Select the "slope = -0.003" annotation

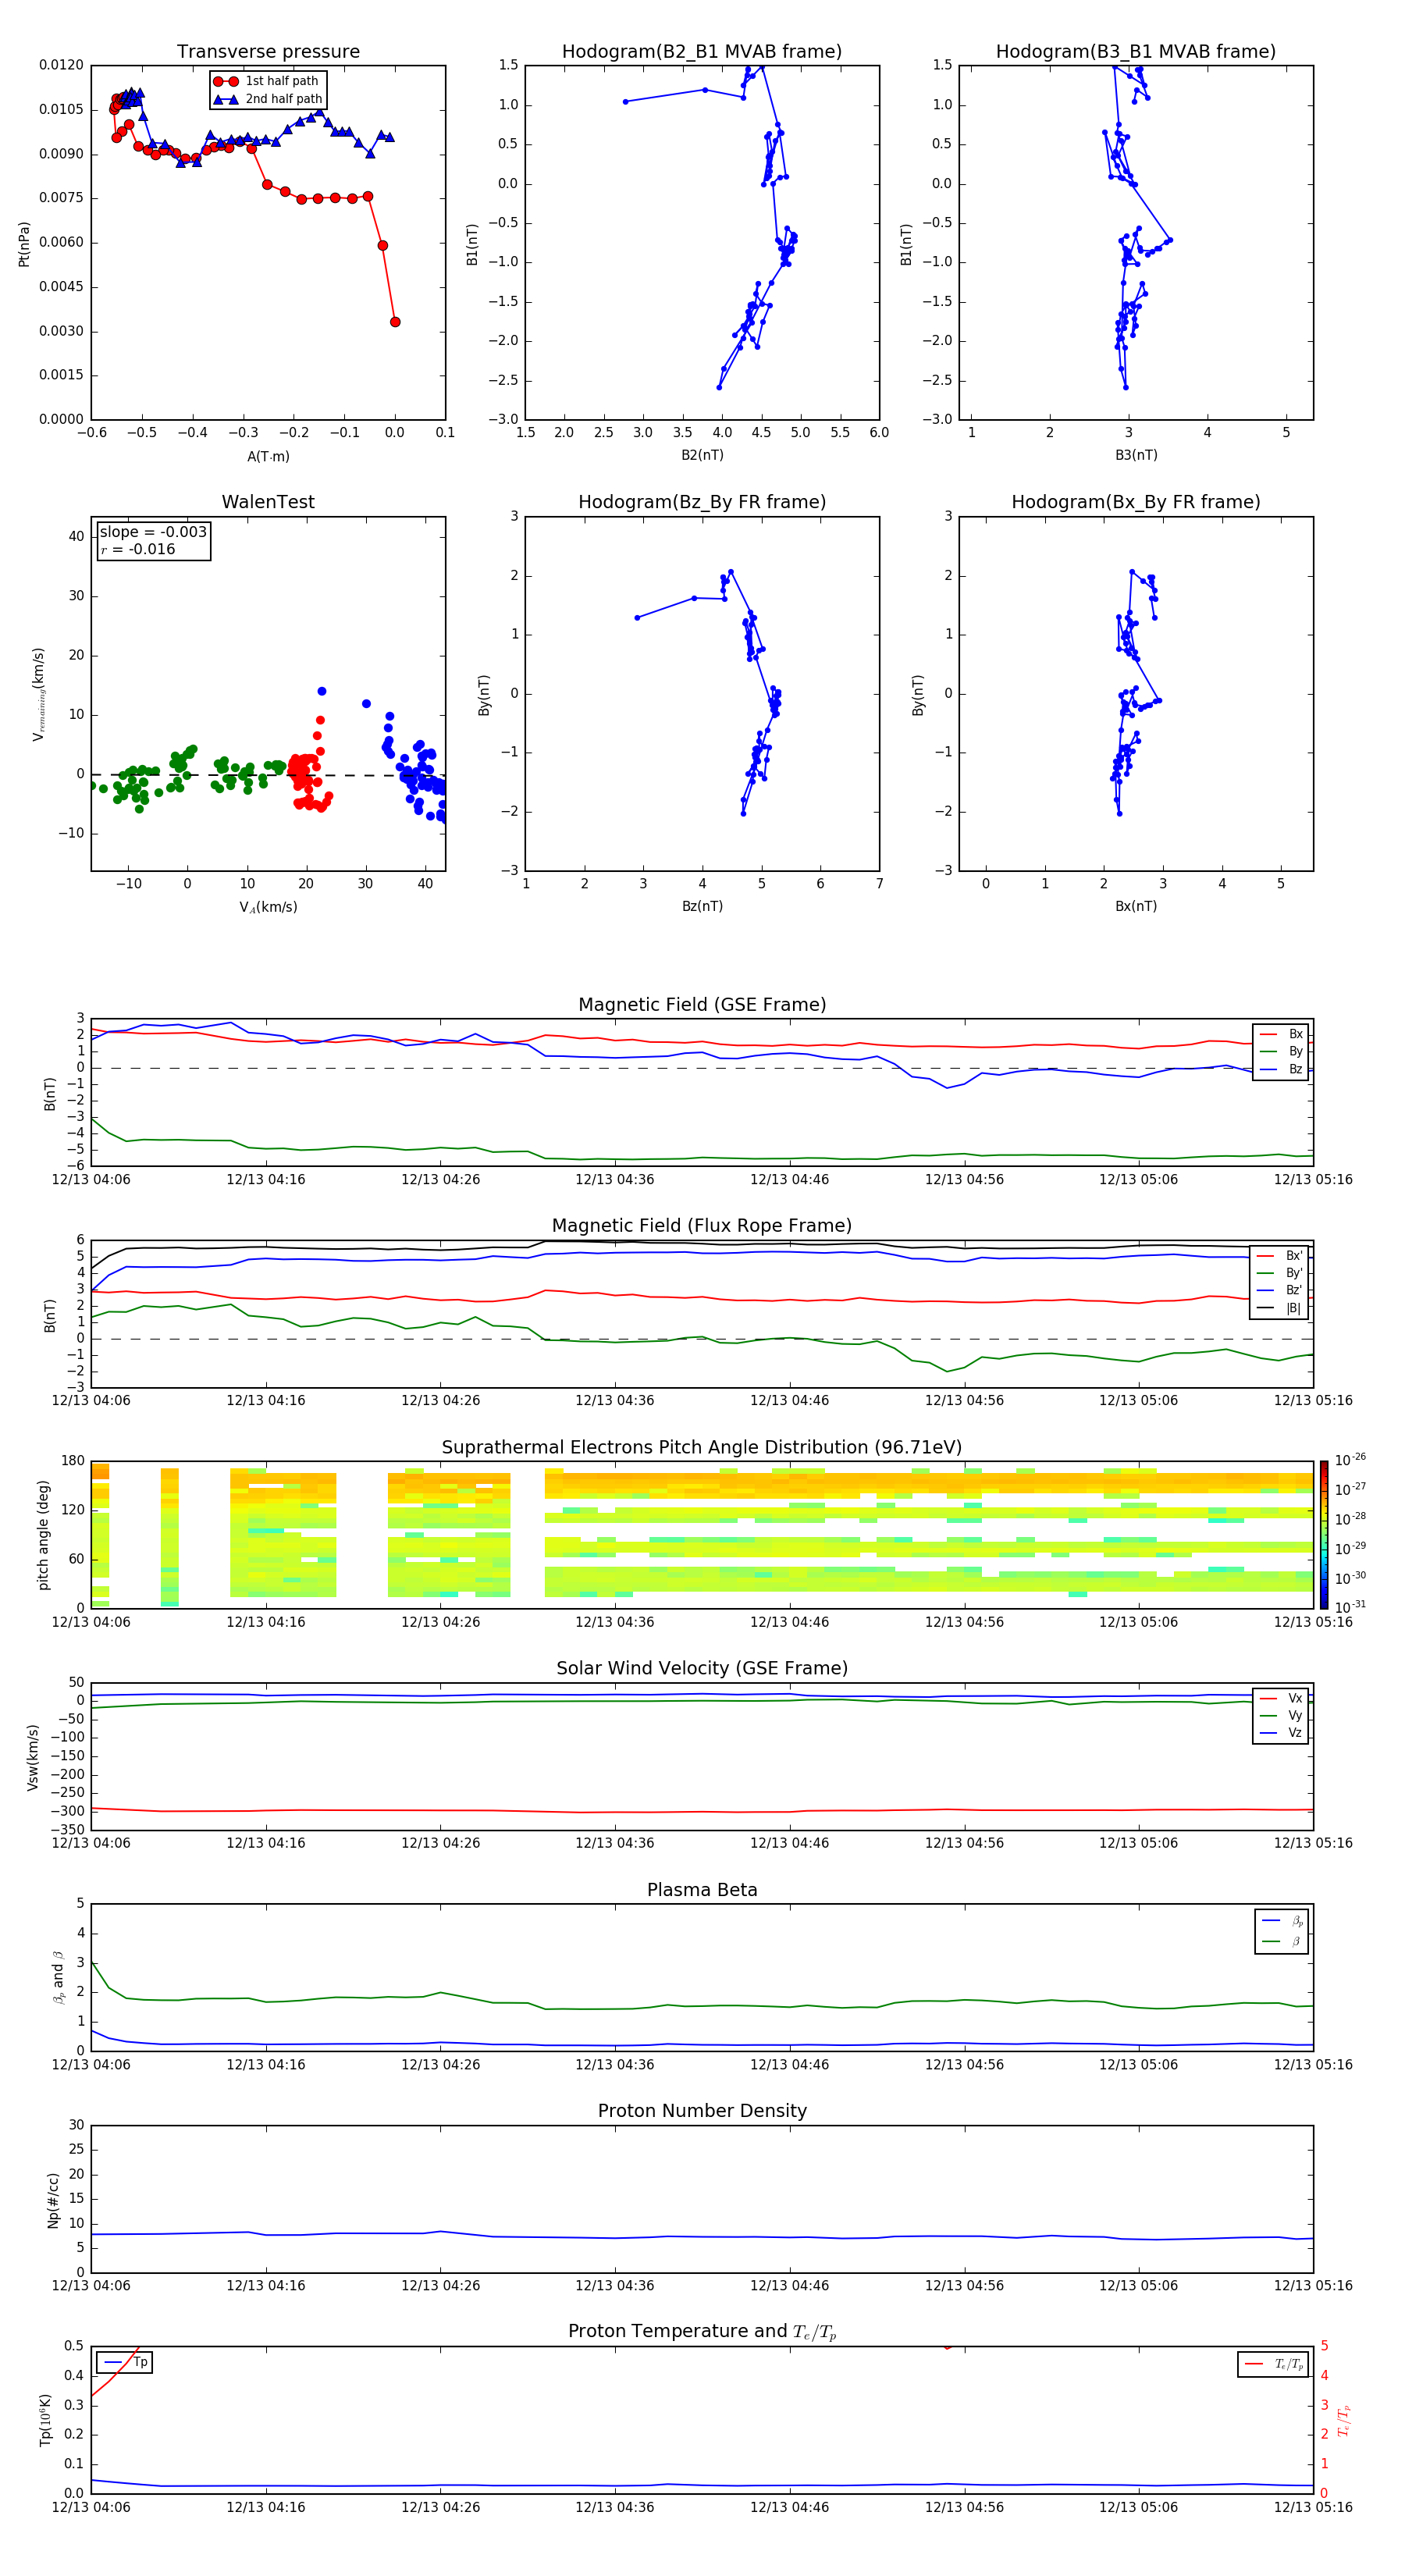pos(153,532)
